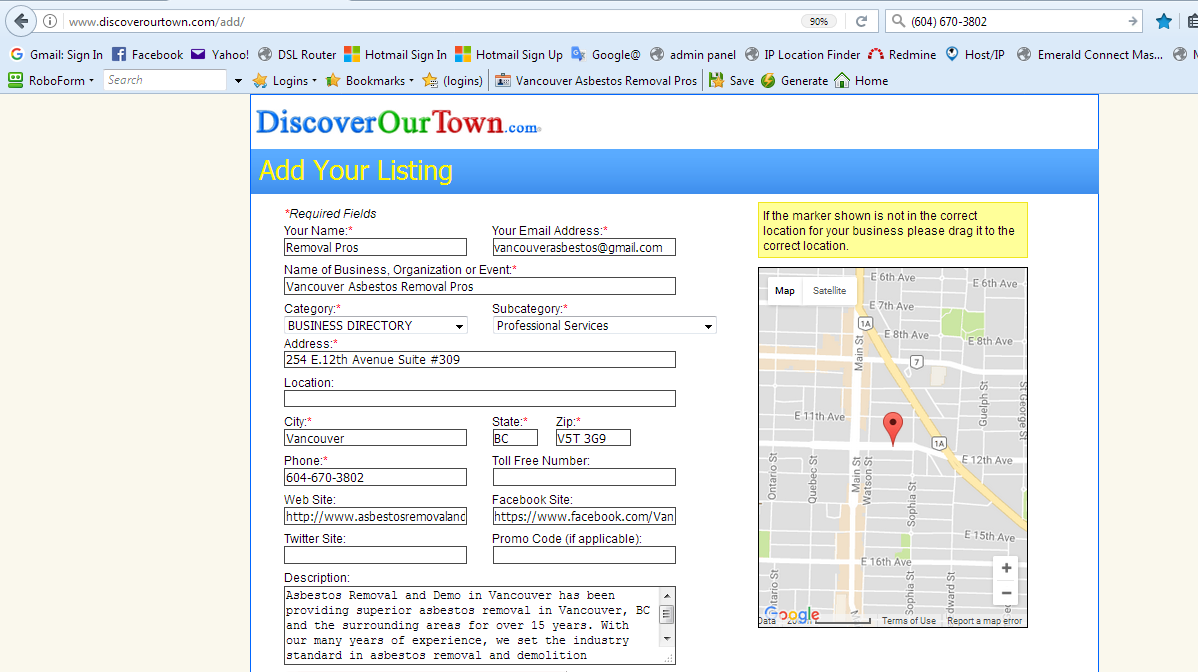The height and width of the screenshot is (672, 1198).
Task: Click inside the Description text area
Action: [470, 625]
